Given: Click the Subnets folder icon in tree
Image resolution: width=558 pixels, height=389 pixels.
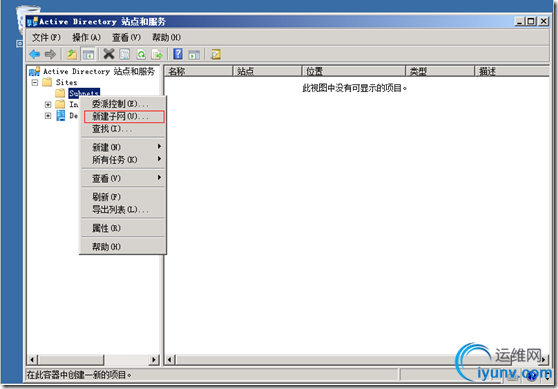Looking at the screenshot, I should point(60,93).
